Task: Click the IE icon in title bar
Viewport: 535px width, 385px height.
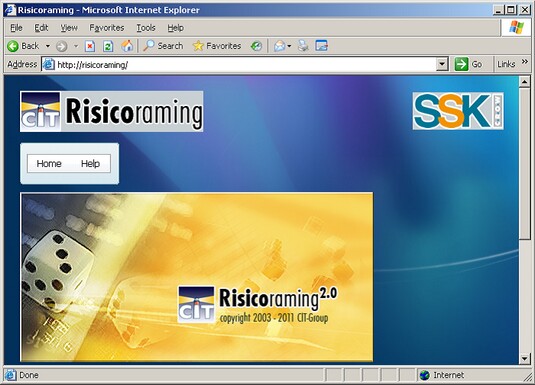Action: tap(10, 10)
